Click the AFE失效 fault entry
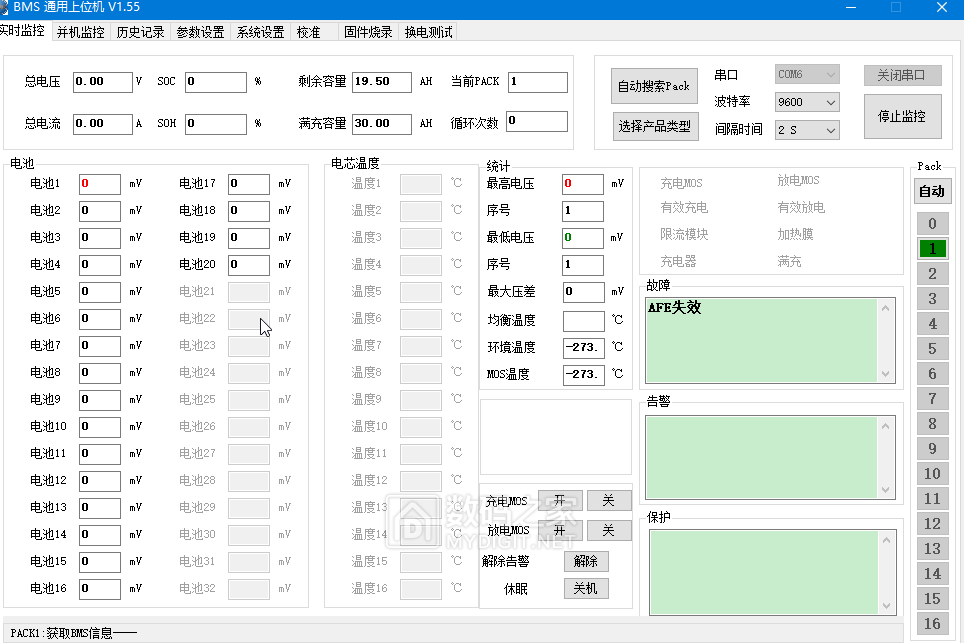964x643 pixels. coord(674,307)
